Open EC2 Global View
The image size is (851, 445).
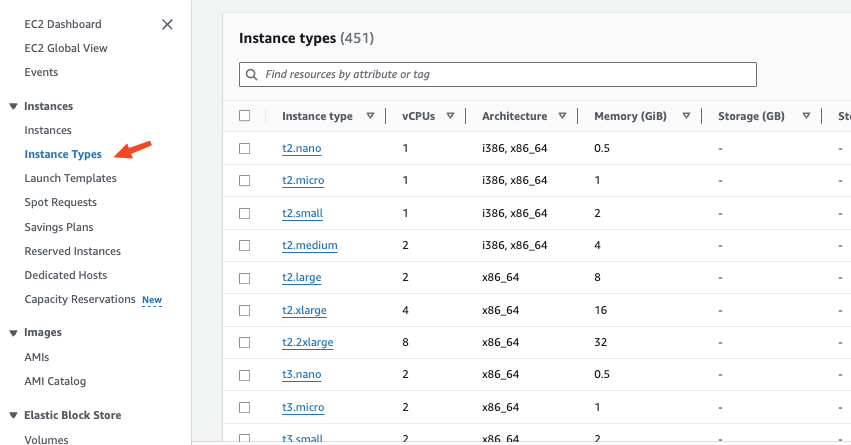pyautogui.click(x=66, y=48)
